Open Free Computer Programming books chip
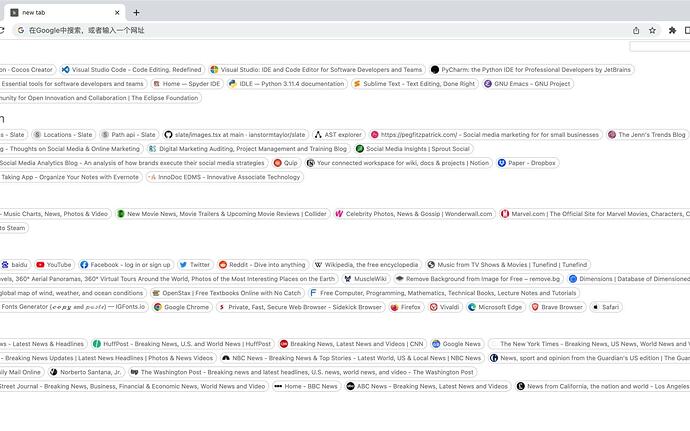The width and height of the screenshot is (690, 431). 443,293
